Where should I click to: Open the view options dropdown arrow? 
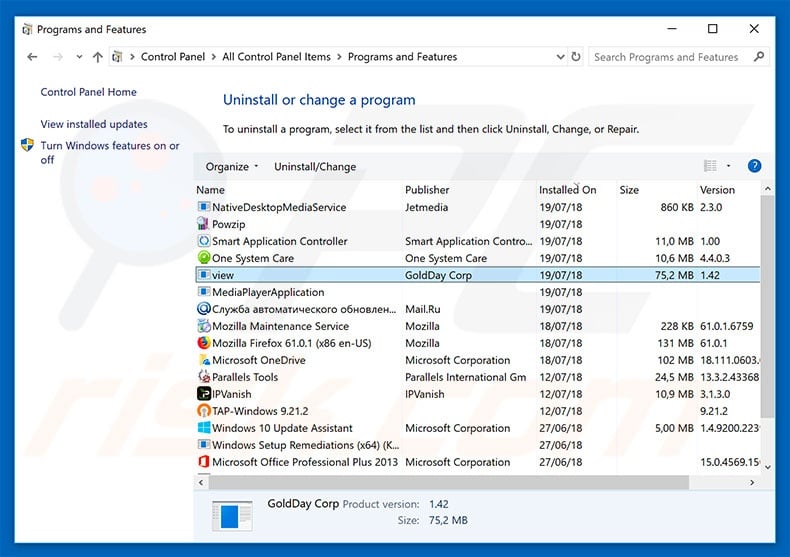point(728,166)
